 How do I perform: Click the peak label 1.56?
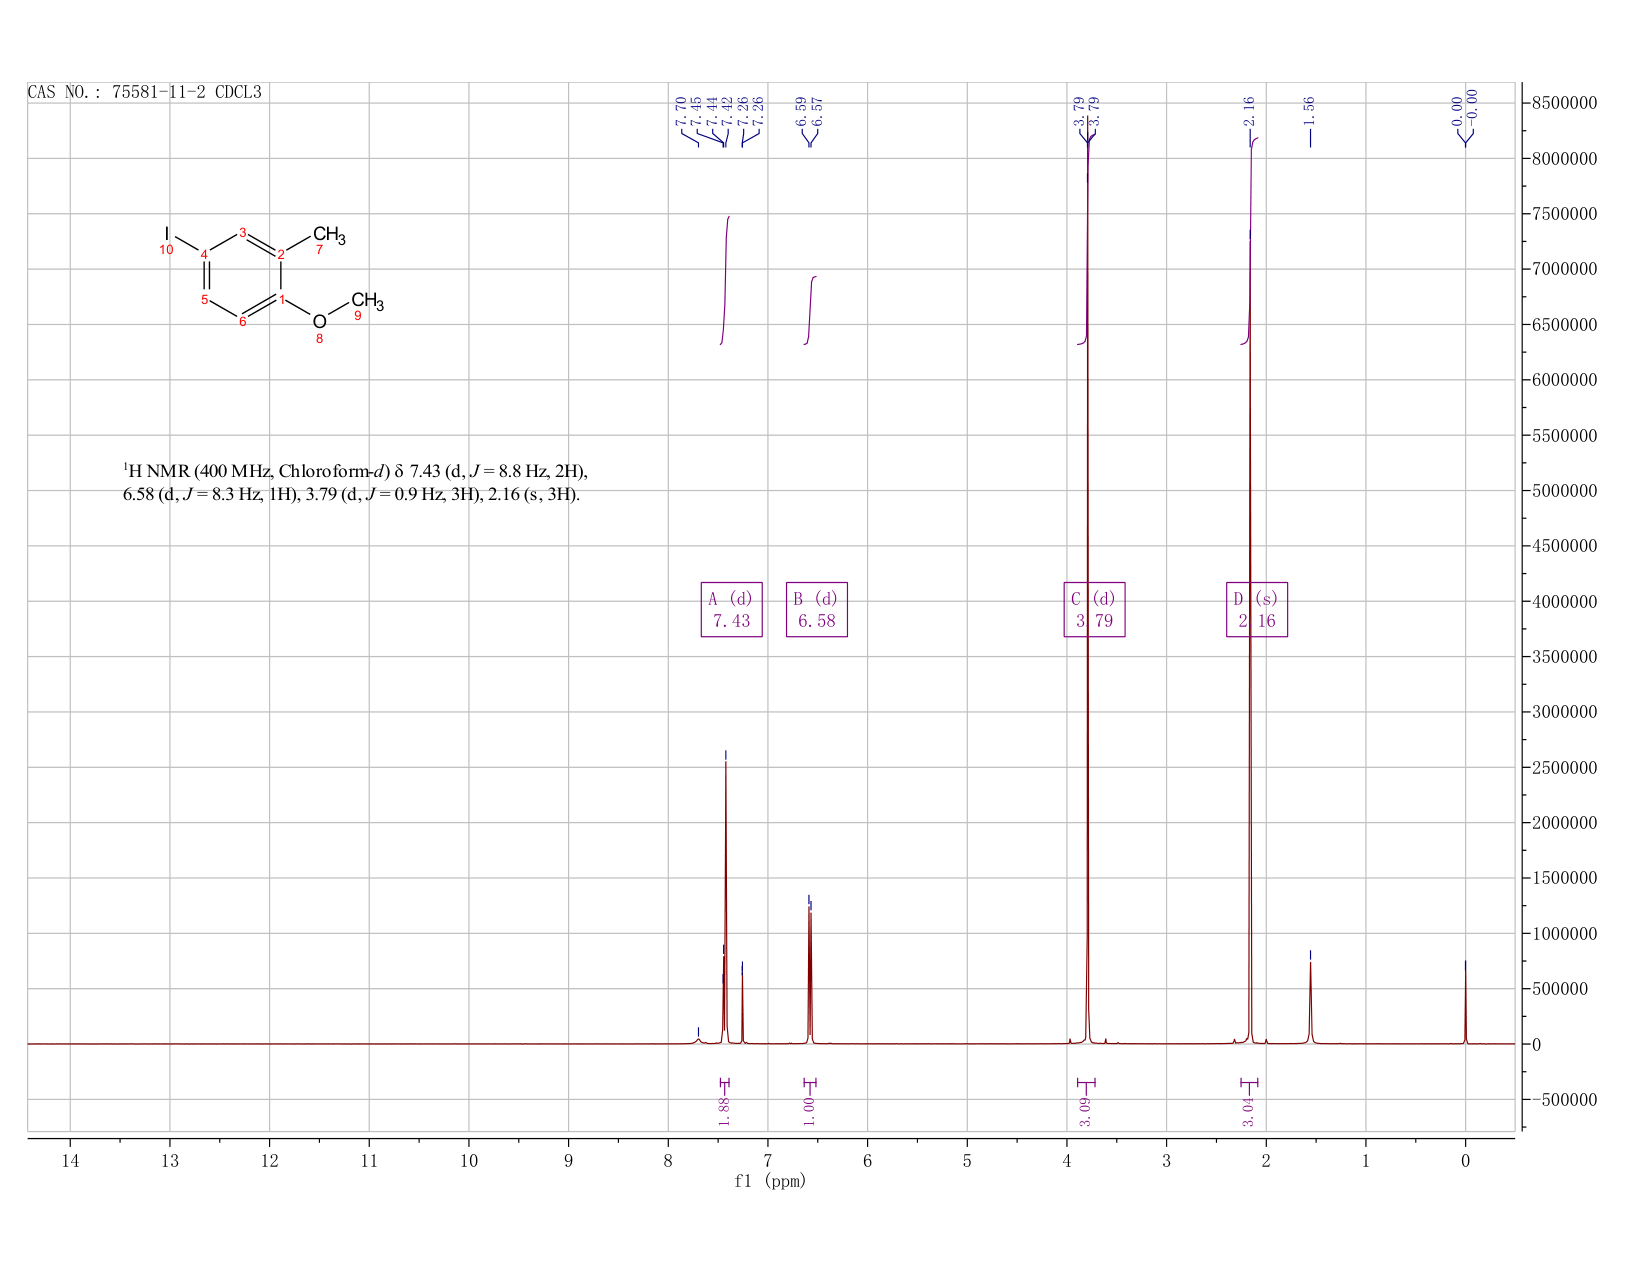[1310, 109]
